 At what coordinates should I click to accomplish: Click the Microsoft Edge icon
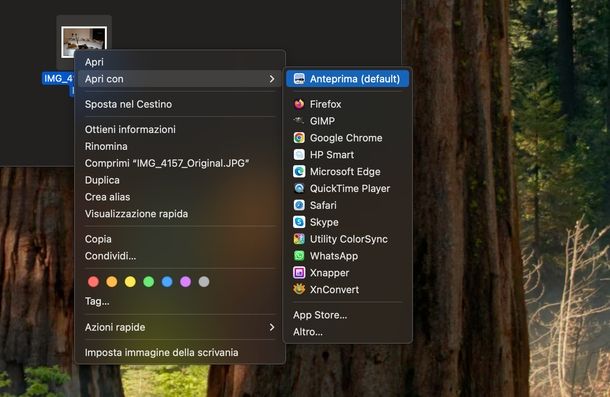point(299,171)
